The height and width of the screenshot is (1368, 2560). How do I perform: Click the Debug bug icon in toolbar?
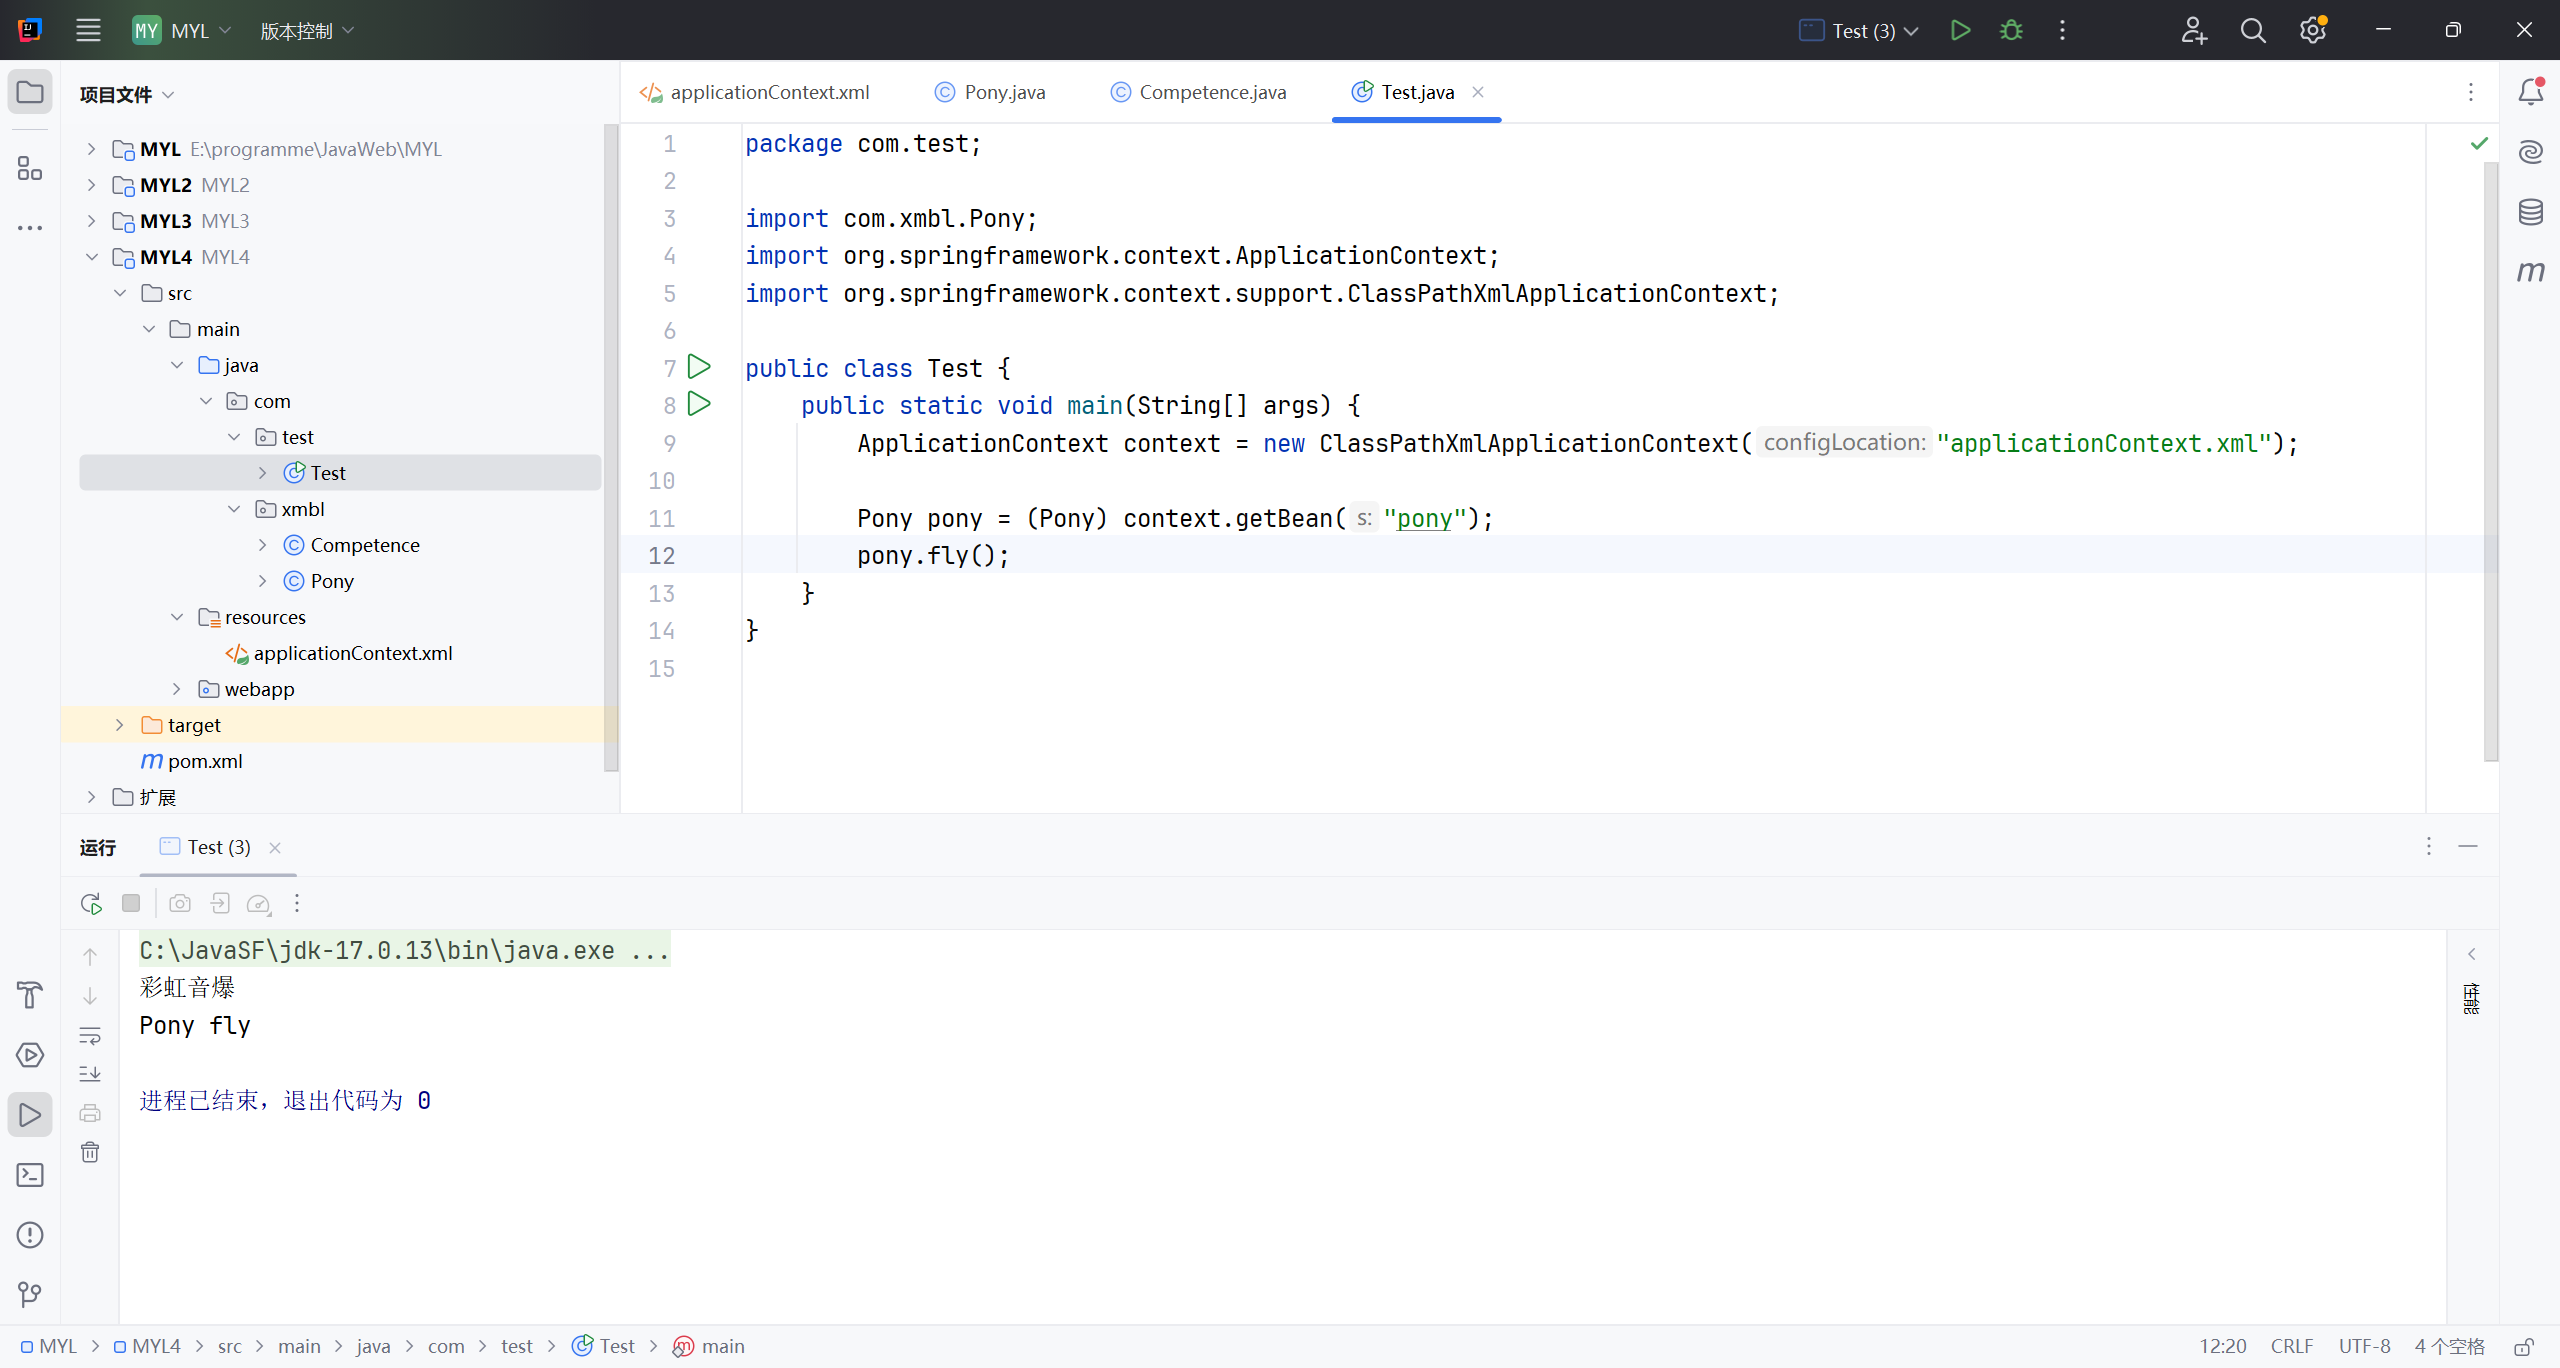point(2011,30)
